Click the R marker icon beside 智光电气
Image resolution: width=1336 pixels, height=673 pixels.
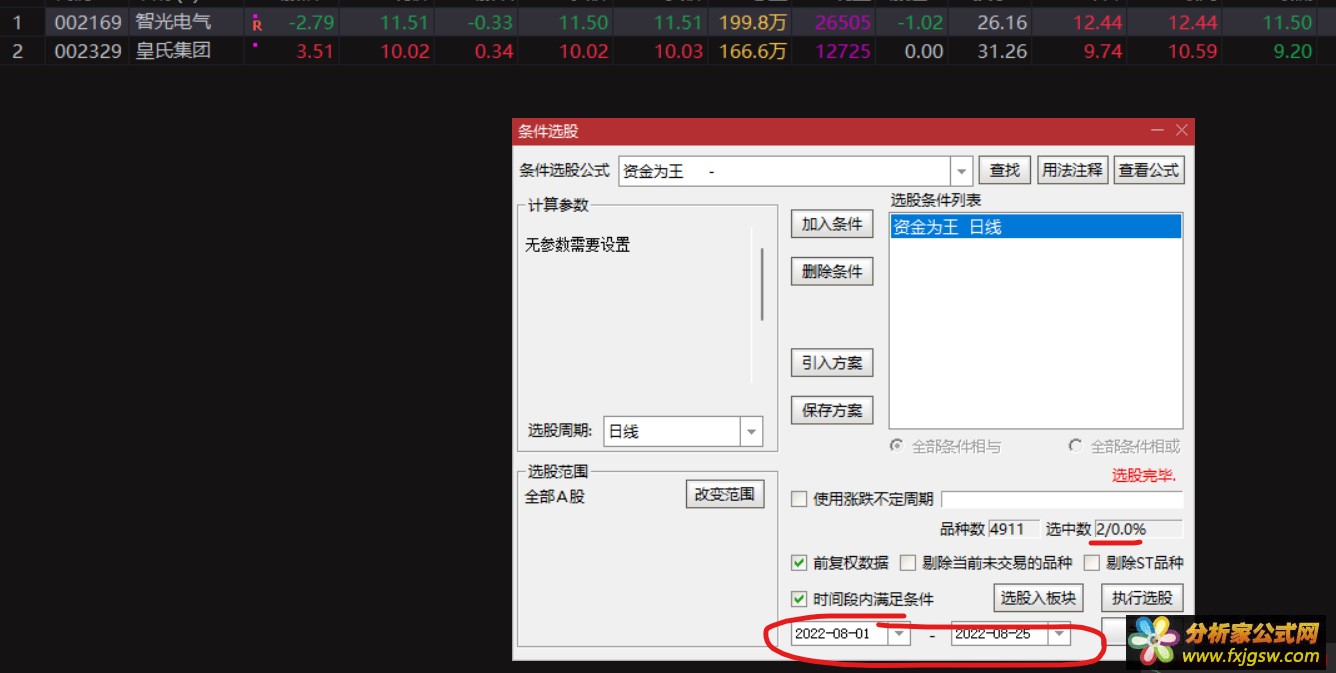pos(257,23)
